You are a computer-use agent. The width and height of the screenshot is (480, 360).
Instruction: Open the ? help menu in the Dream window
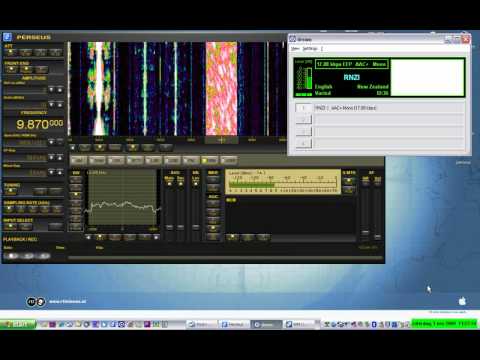point(322,49)
